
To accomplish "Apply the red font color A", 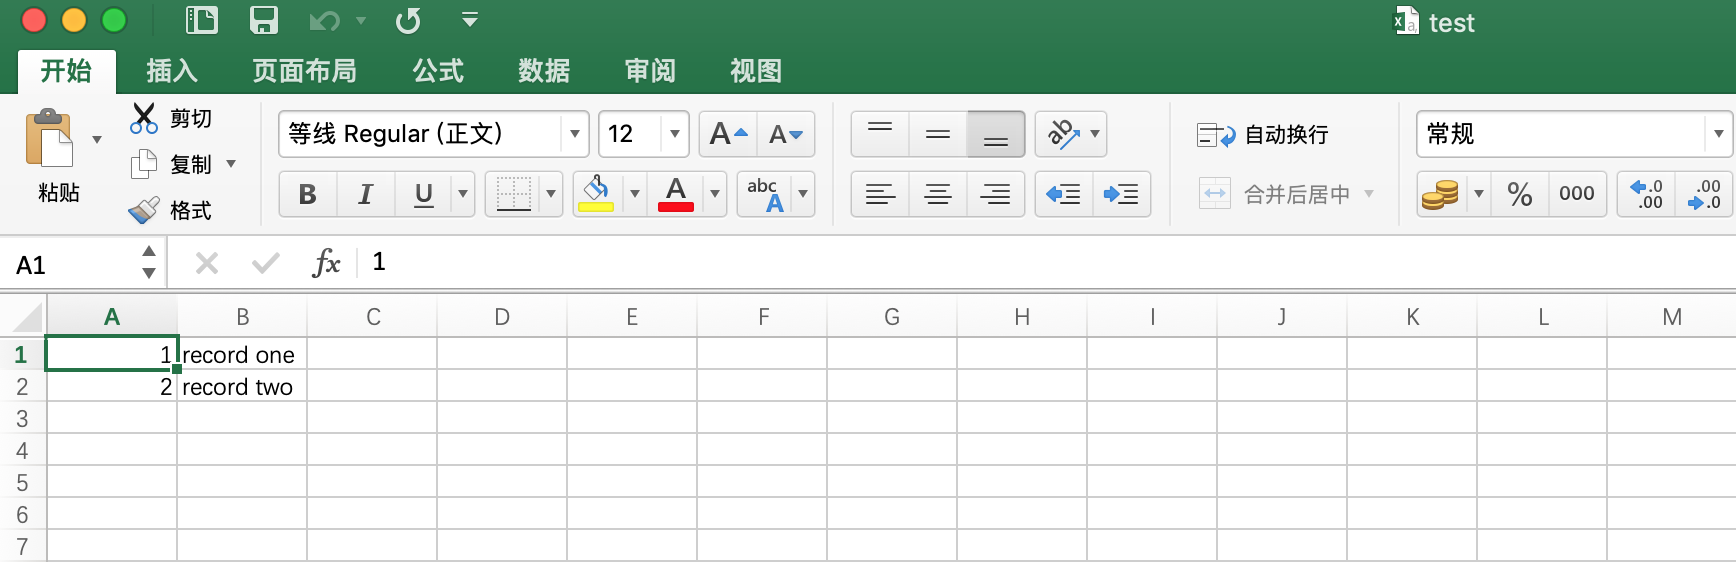I will tap(676, 194).
